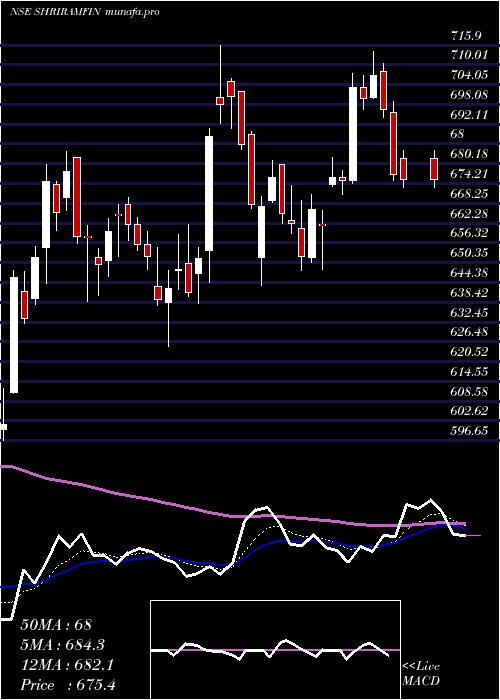Pick the 608.58 price axis label
500x700 pixels.
tap(469, 391)
